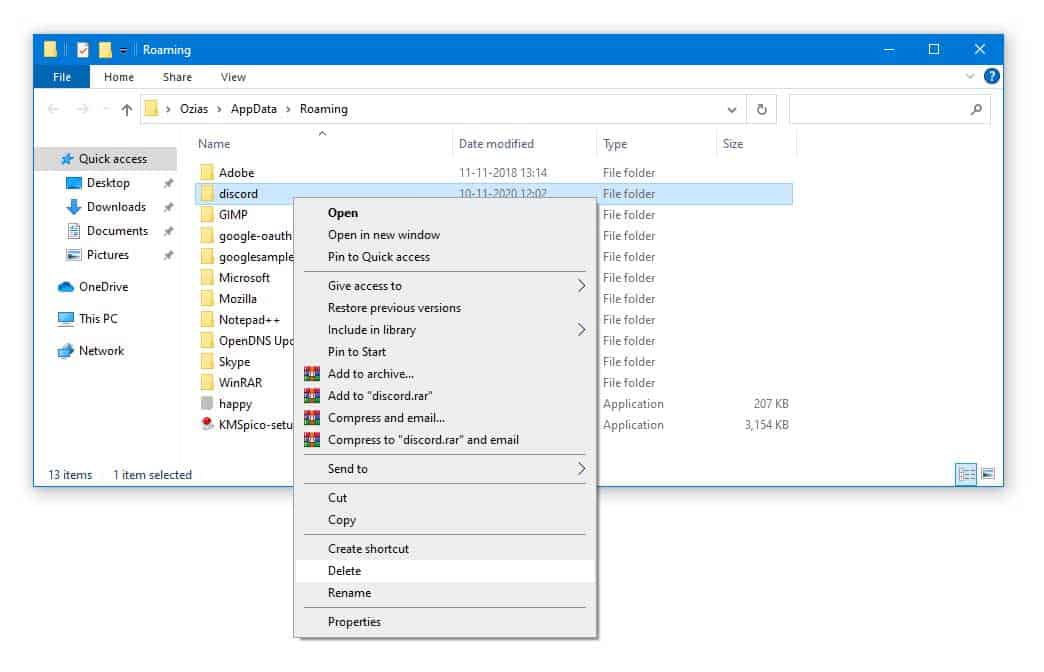Select Open in new window

(x=445, y=235)
